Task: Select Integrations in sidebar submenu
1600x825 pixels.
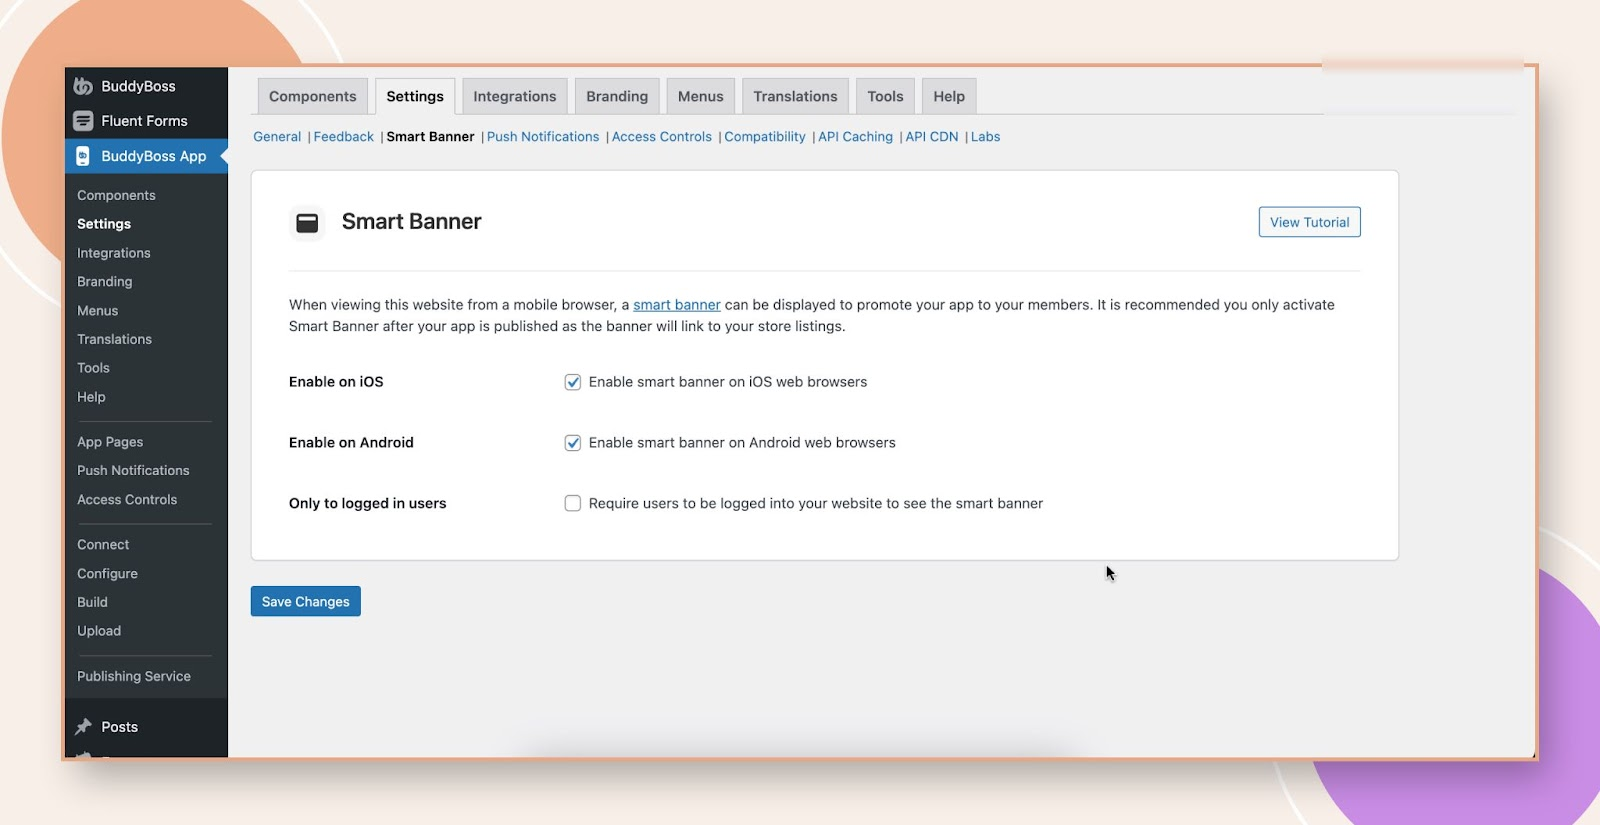Action: point(114,253)
